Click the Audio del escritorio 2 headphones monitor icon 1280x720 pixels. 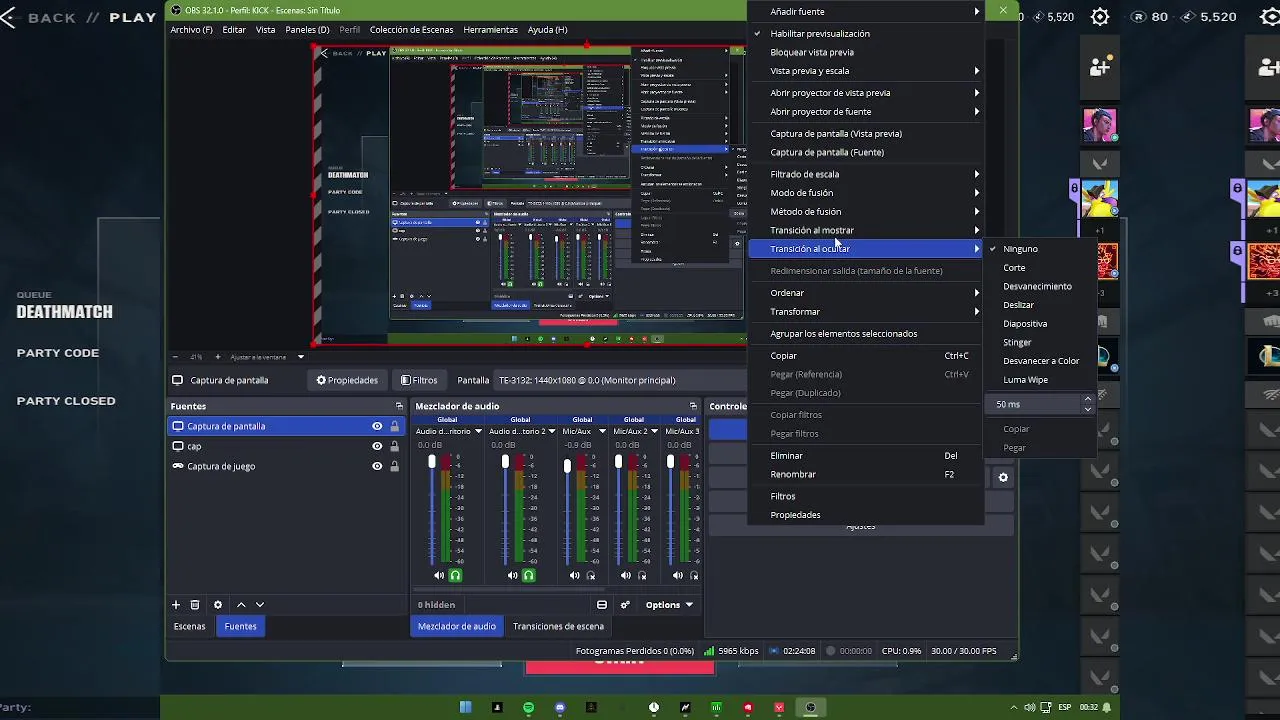pyautogui.click(x=529, y=575)
